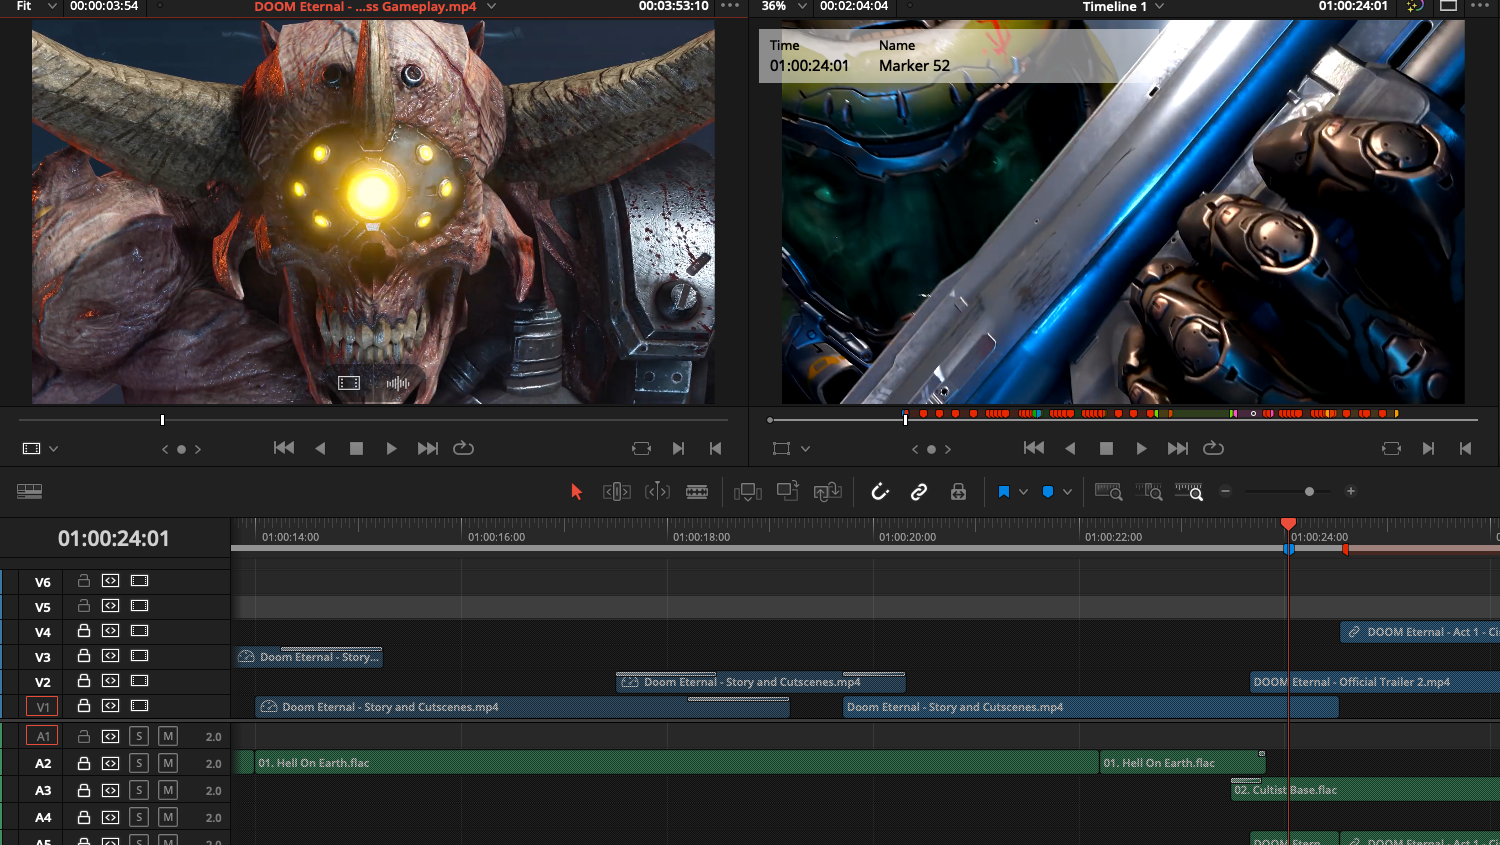Viewport: 1500px width, 845px height.
Task: Select the Selection Mode arrow tool
Action: pos(576,491)
